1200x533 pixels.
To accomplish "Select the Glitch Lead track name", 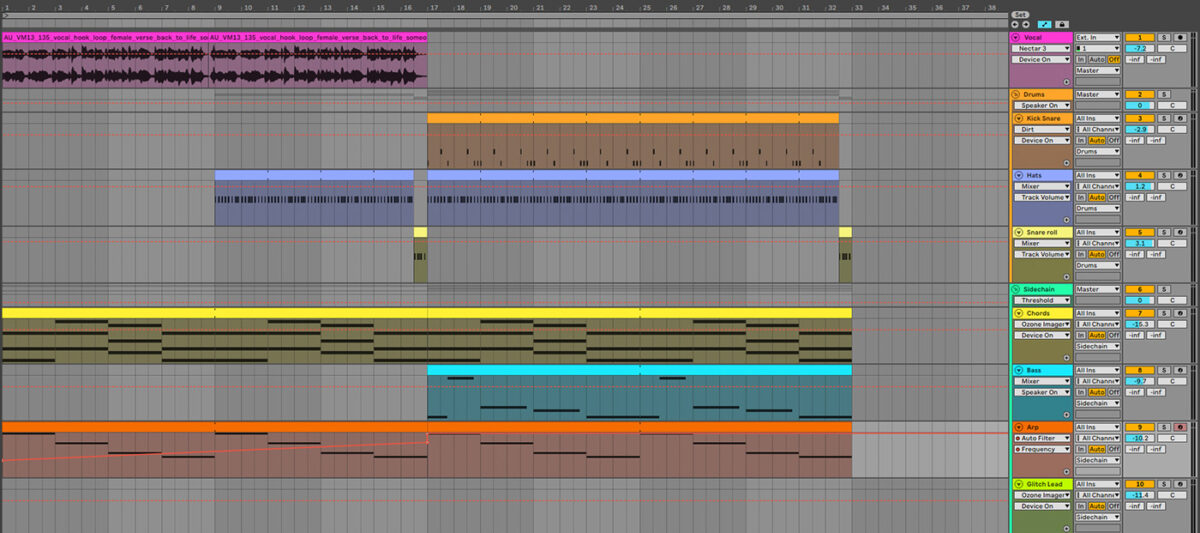I will tap(1043, 484).
